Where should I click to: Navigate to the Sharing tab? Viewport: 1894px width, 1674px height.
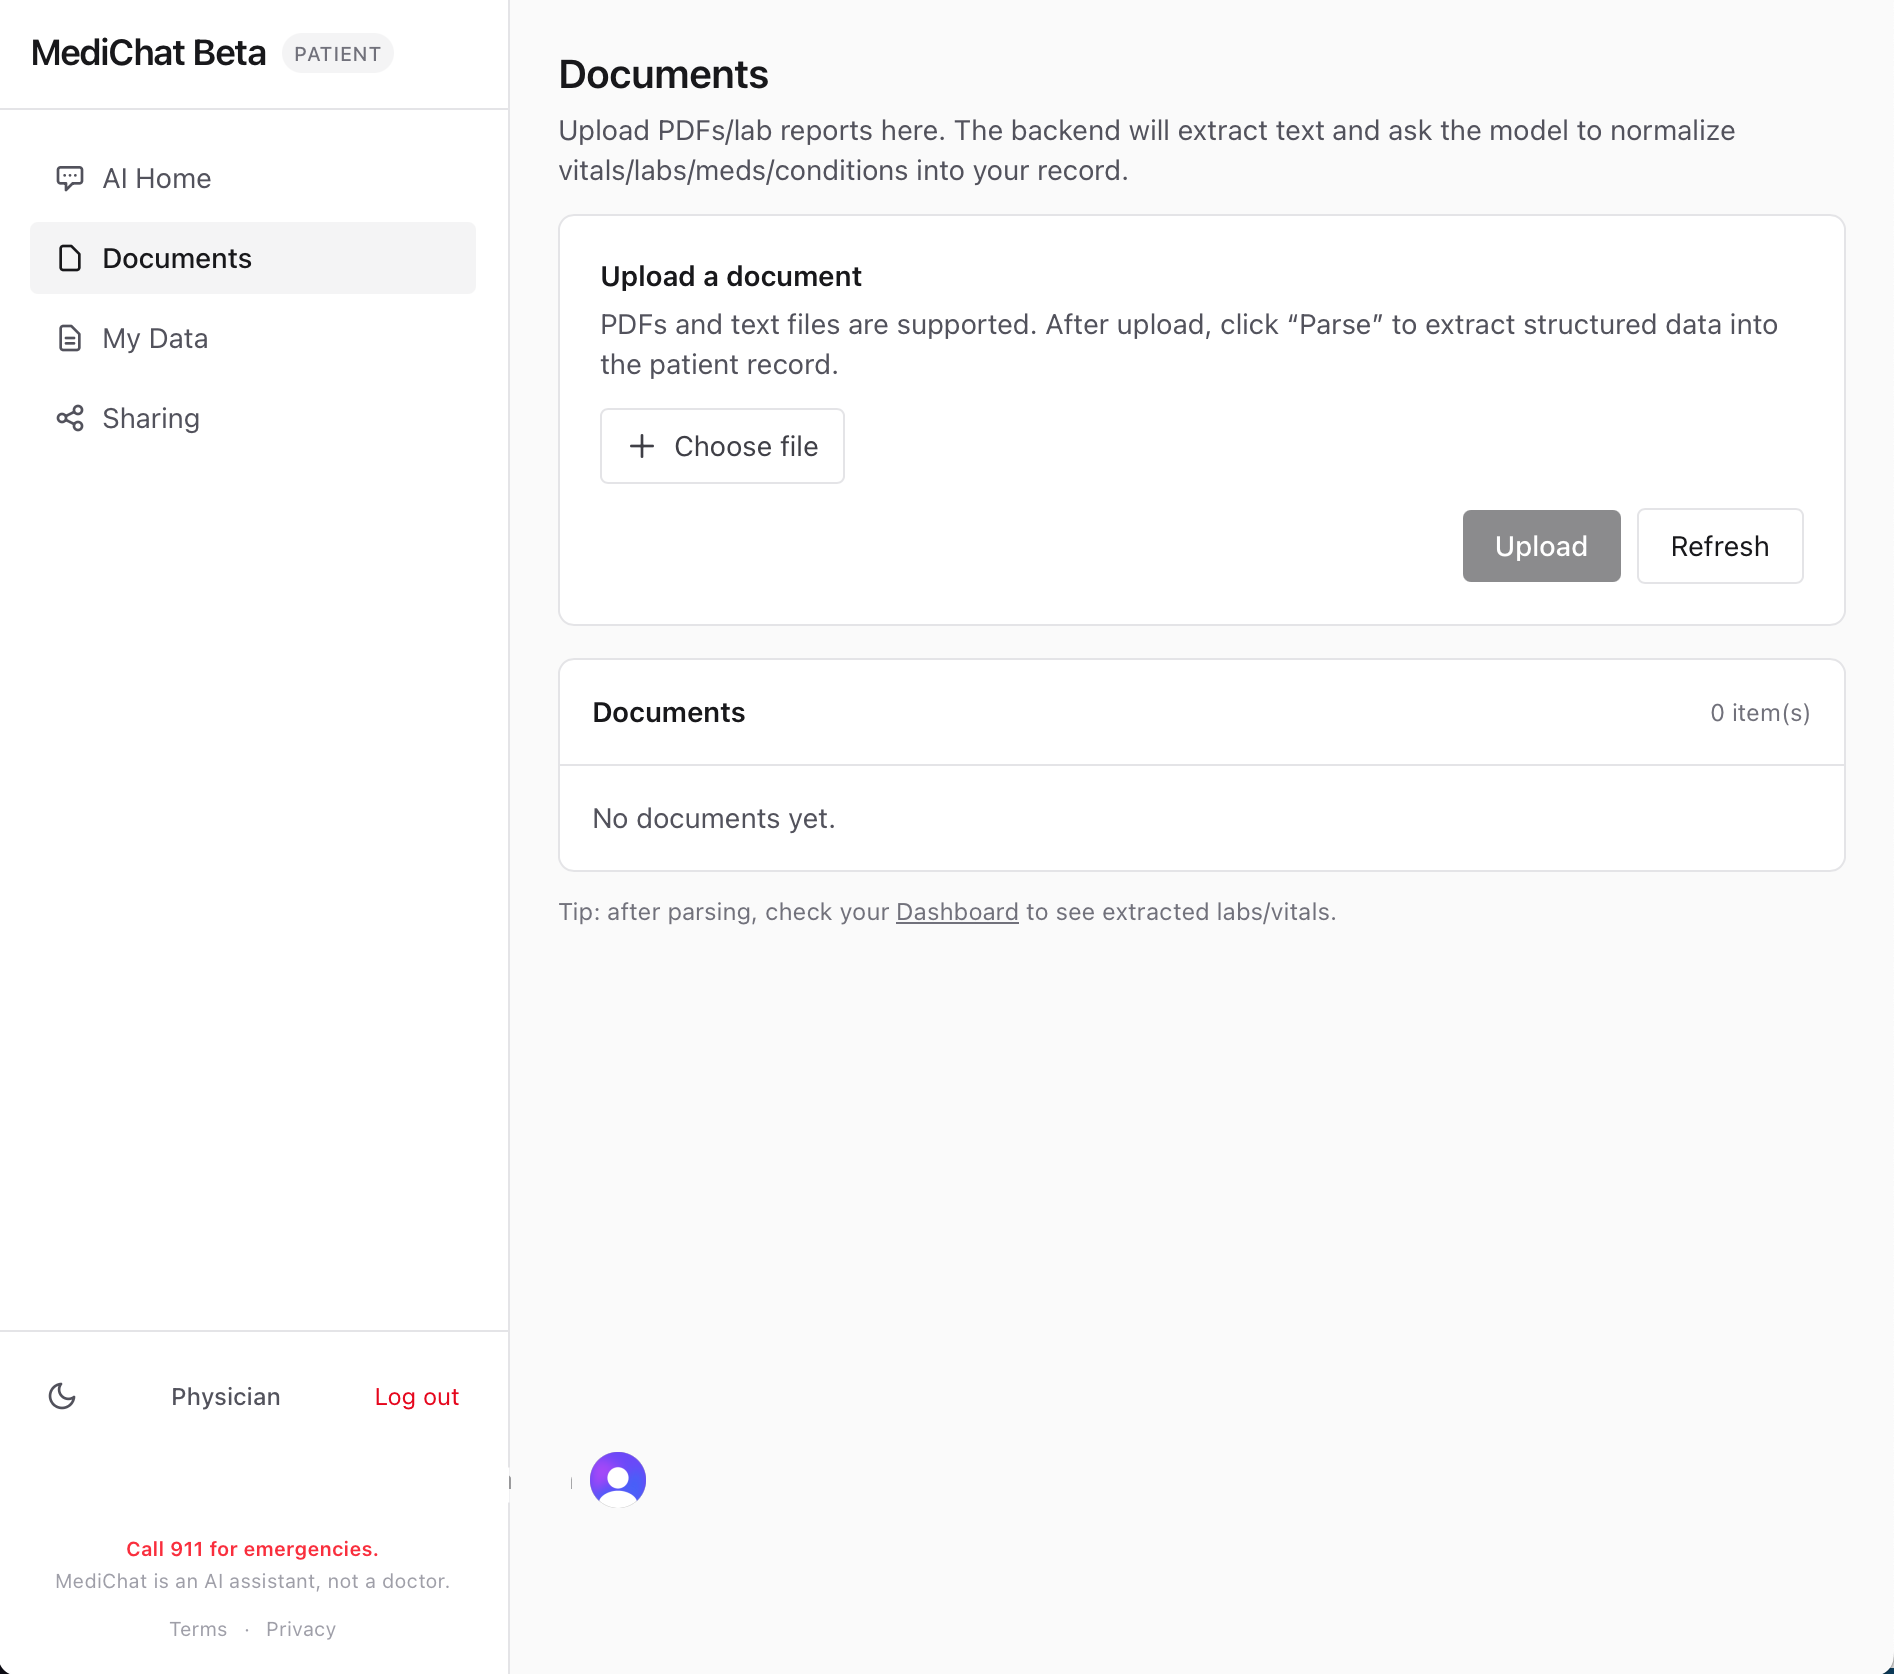pyautogui.click(x=150, y=418)
